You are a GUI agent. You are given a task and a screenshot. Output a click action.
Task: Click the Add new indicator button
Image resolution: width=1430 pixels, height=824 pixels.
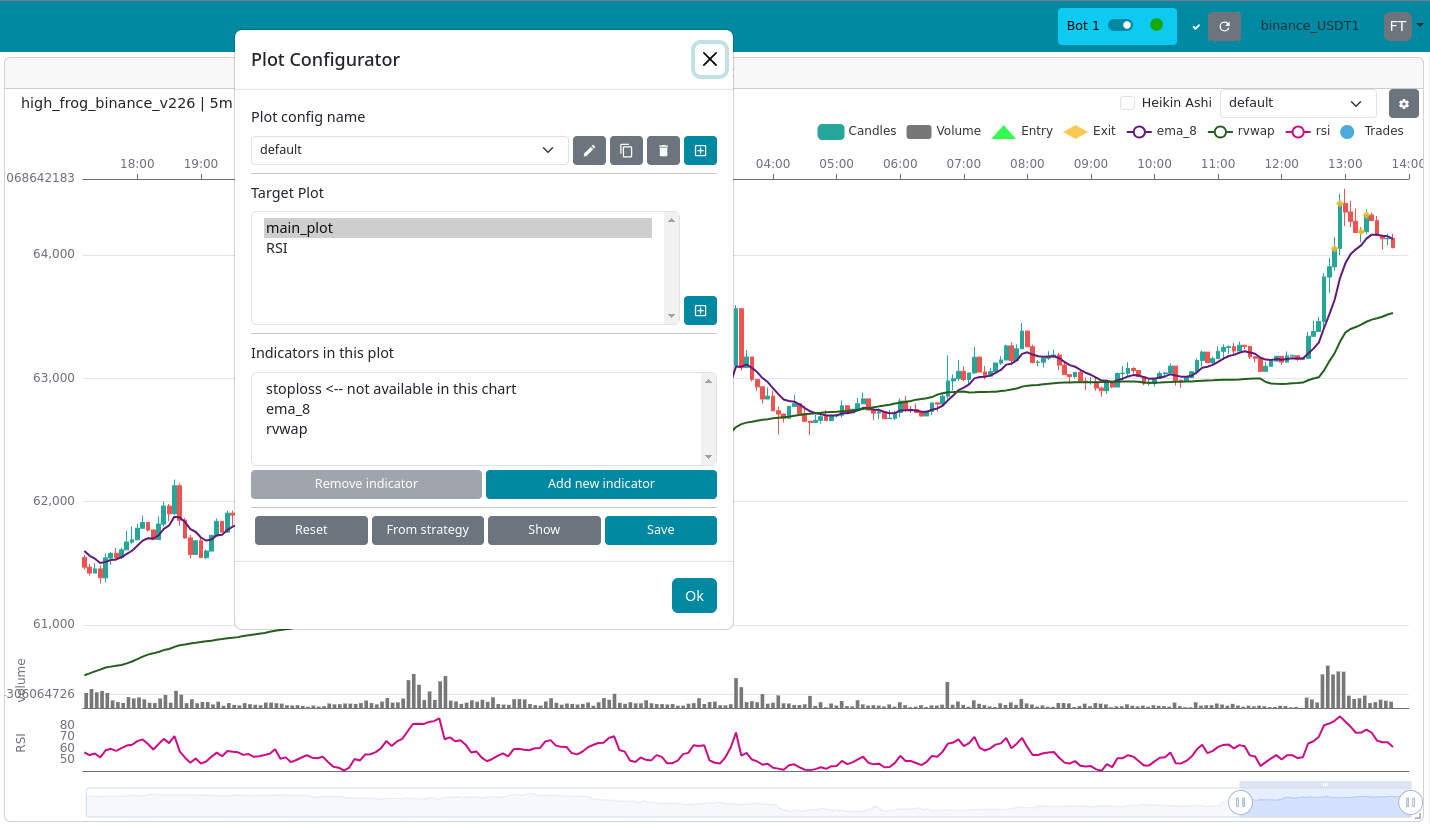pos(601,484)
